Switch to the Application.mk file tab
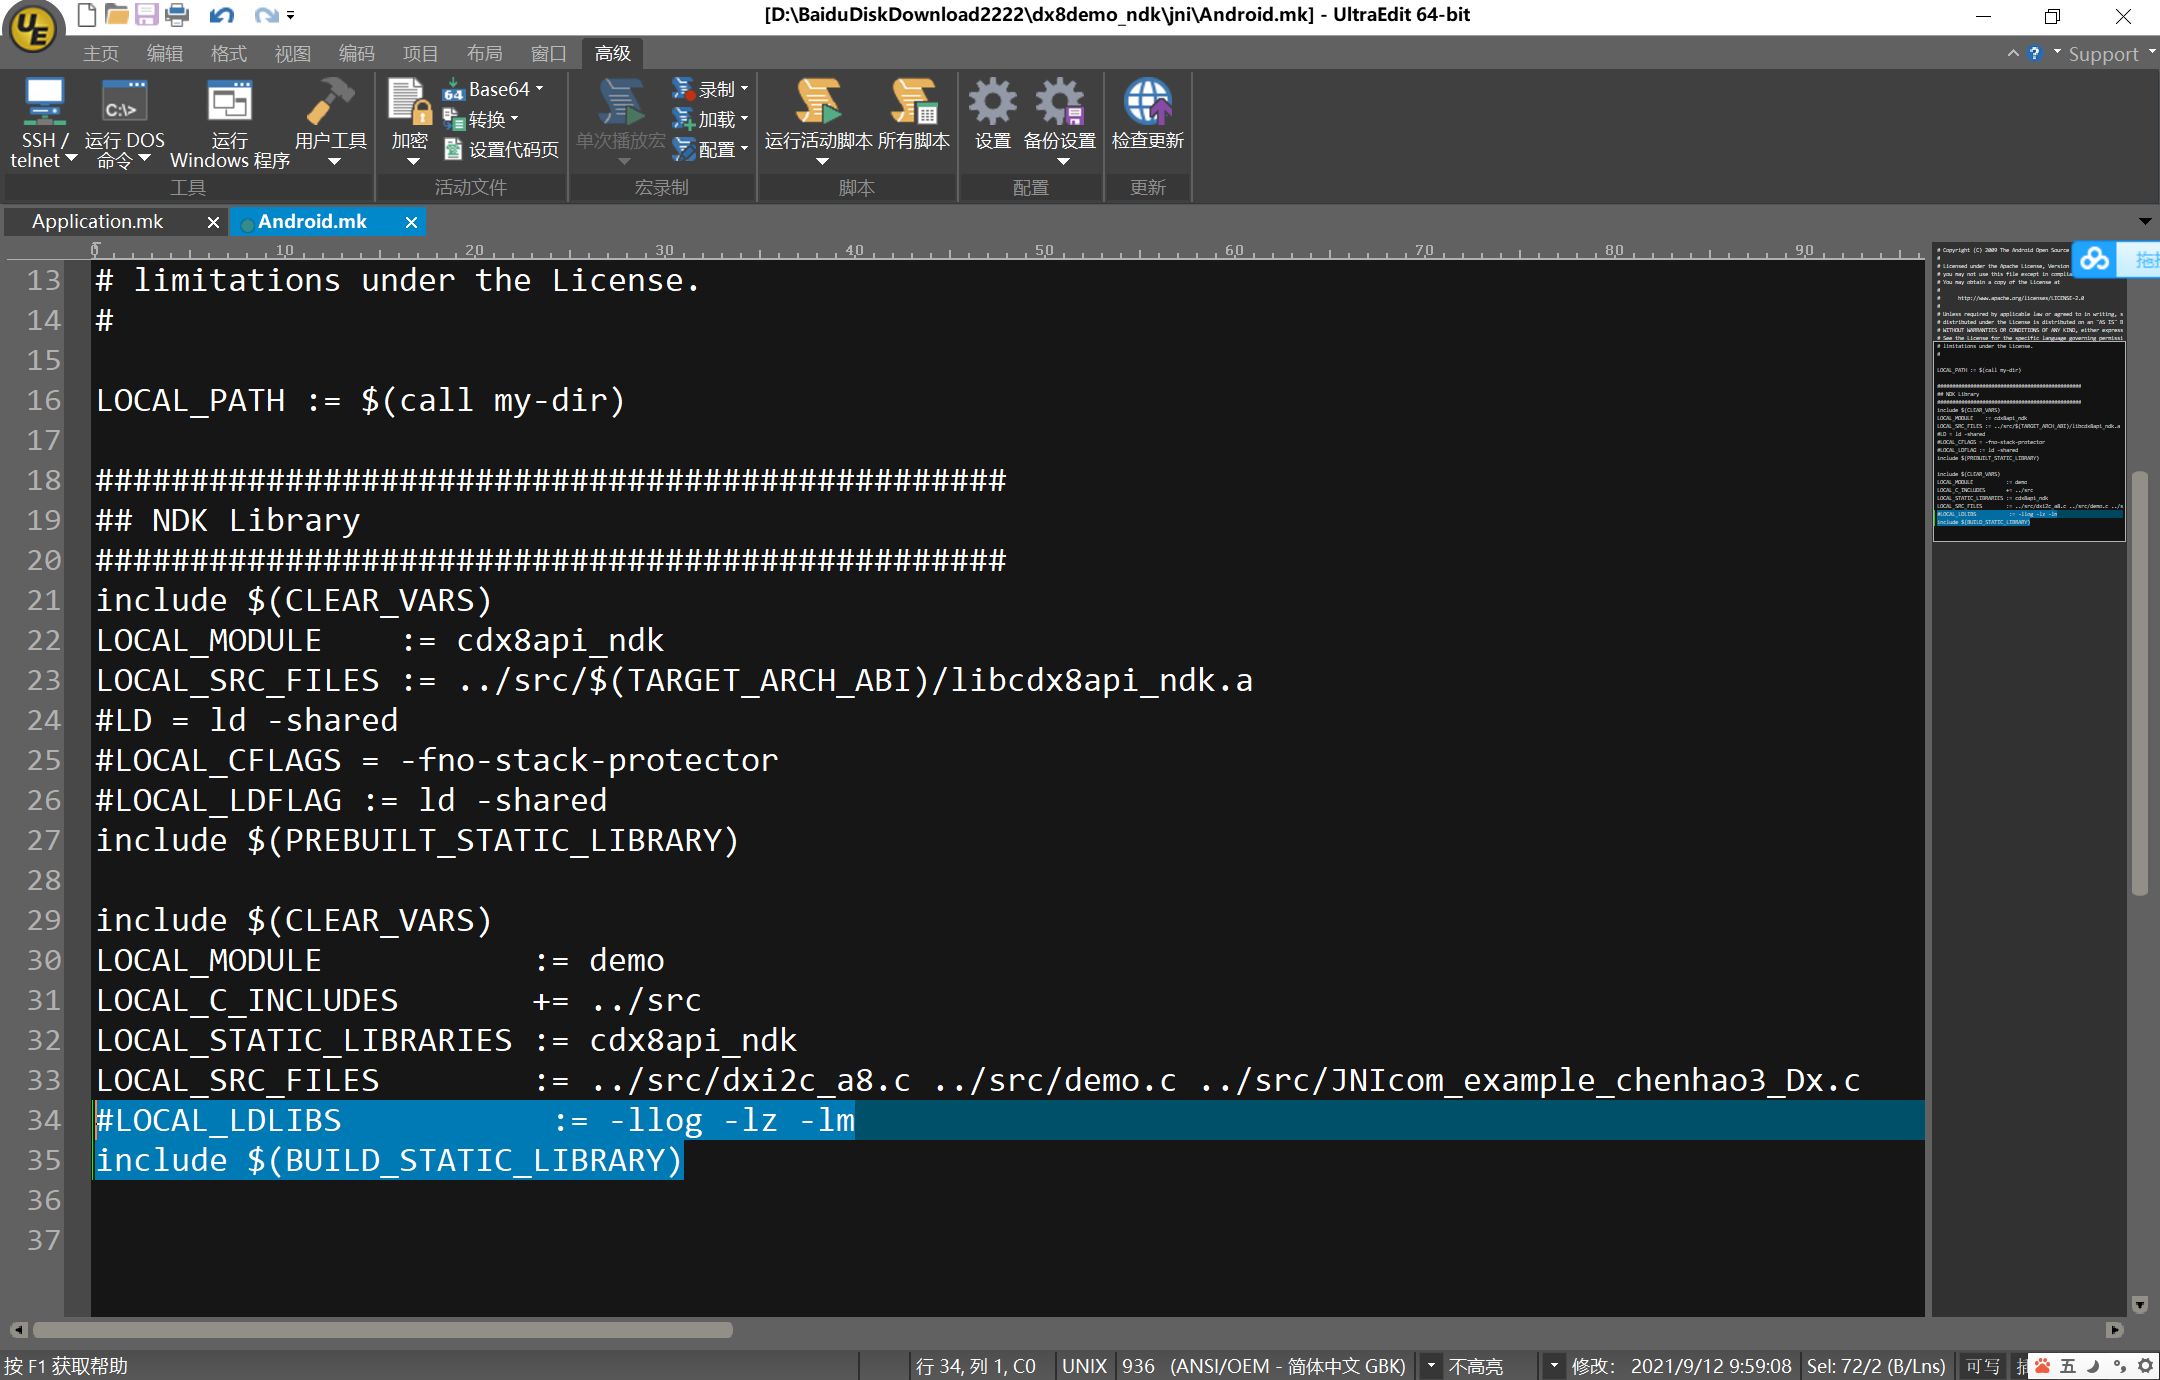2160x1380 pixels. (x=98, y=222)
